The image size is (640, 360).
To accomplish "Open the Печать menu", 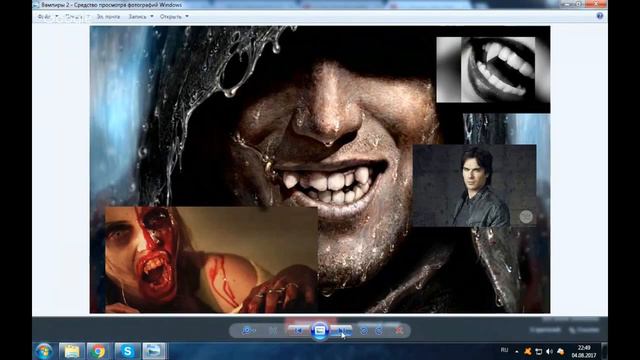I will coord(77,17).
